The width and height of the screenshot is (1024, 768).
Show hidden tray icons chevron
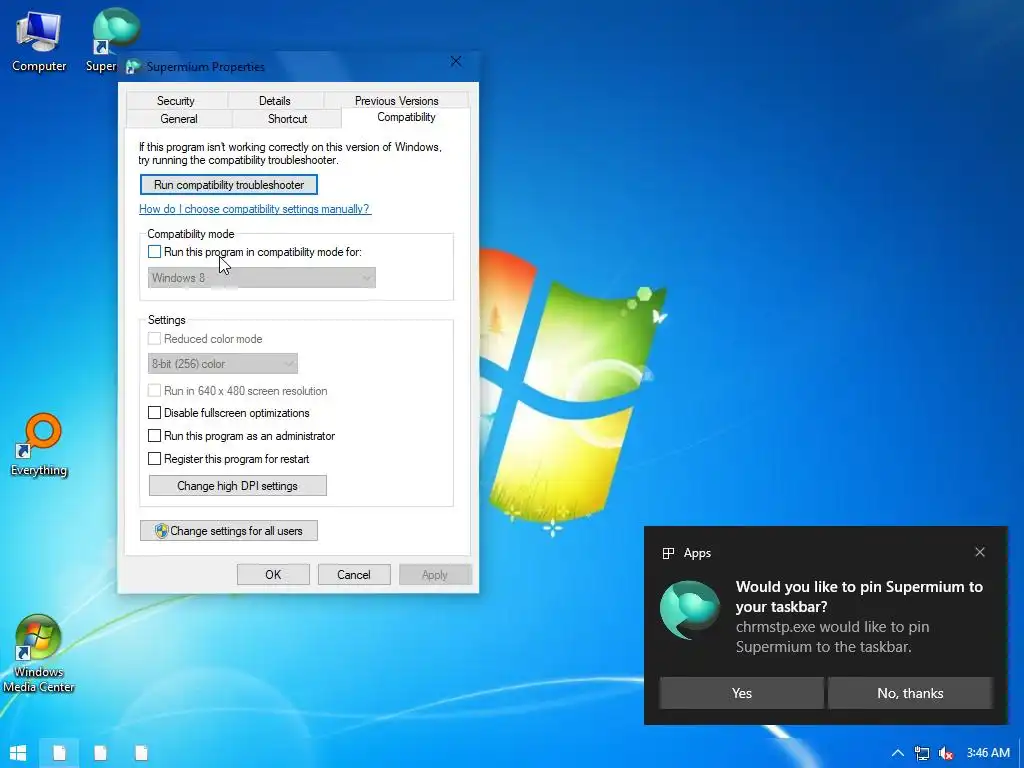[898, 753]
